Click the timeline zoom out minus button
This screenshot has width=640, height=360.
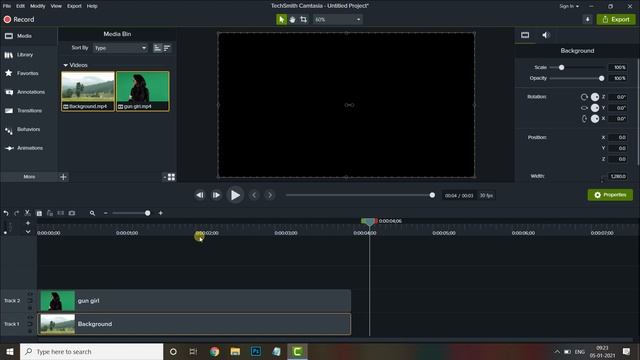106,213
